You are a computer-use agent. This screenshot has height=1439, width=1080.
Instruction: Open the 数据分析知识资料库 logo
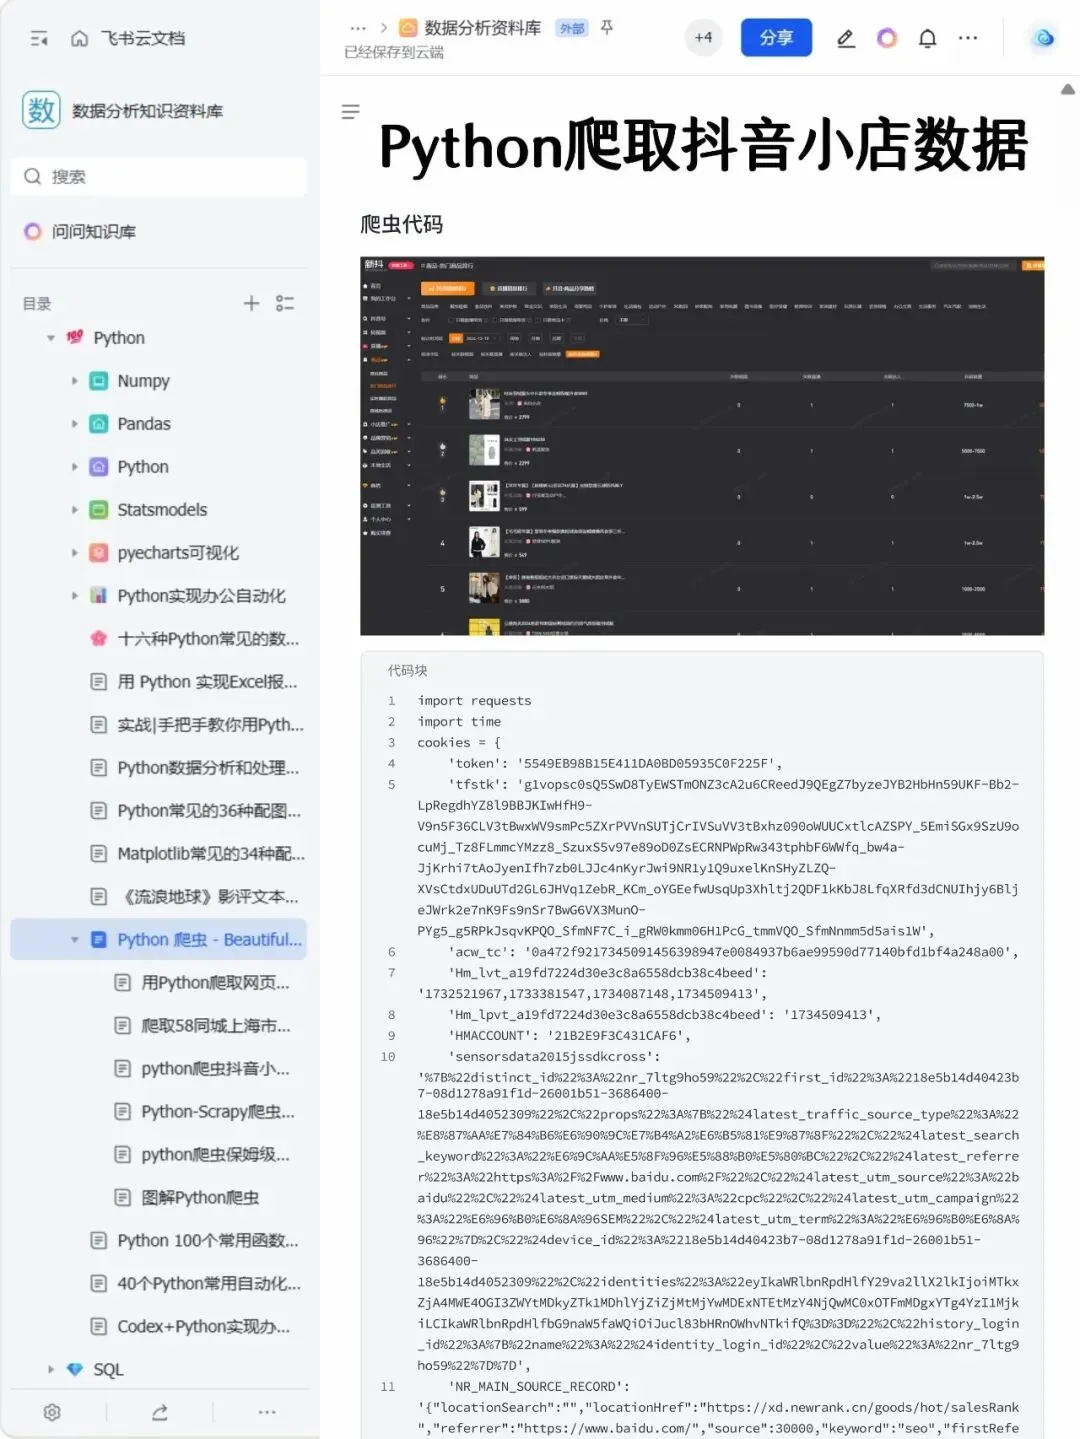41,110
